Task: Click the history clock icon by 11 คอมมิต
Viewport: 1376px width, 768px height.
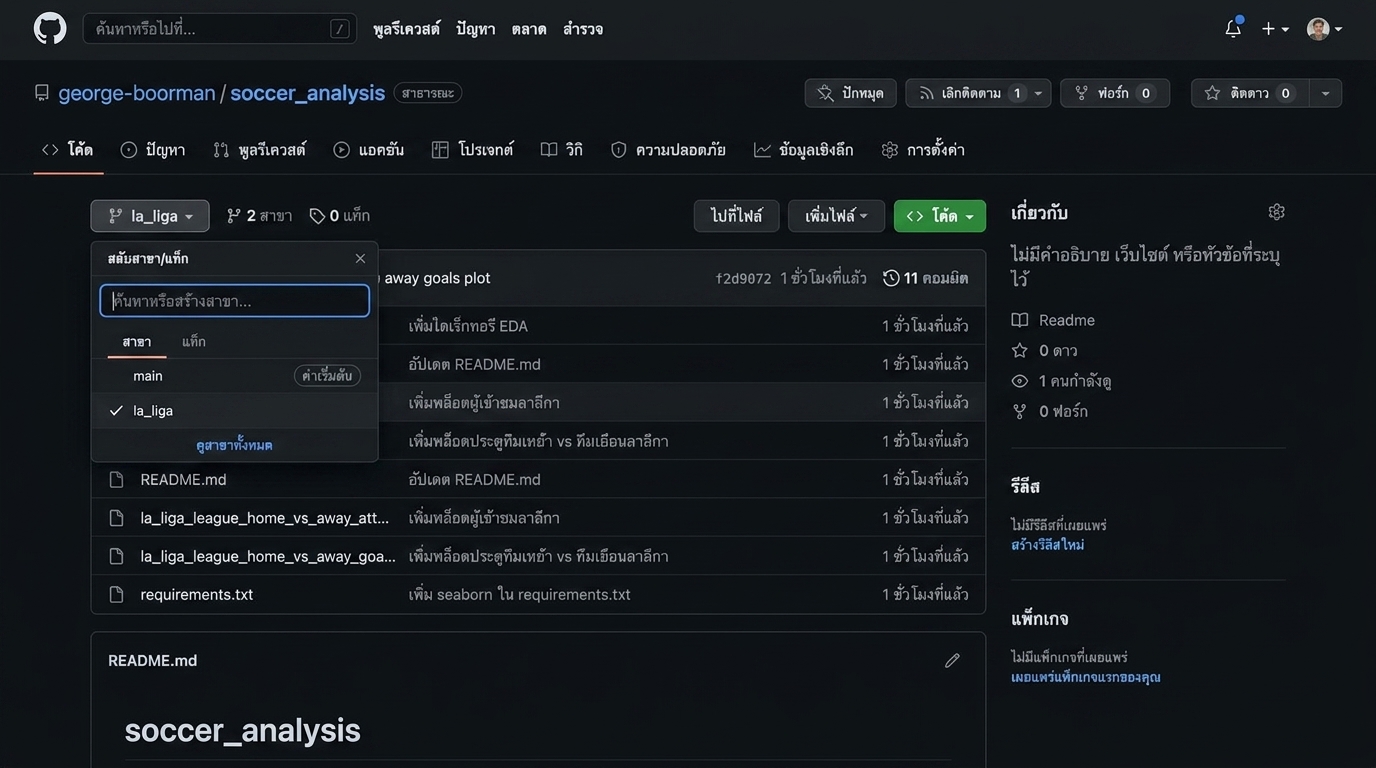Action: click(891, 278)
